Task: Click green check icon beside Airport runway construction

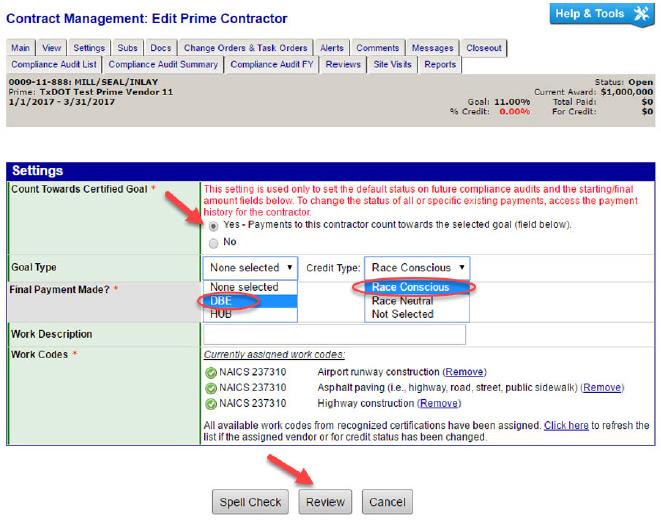Action: pos(210,371)
